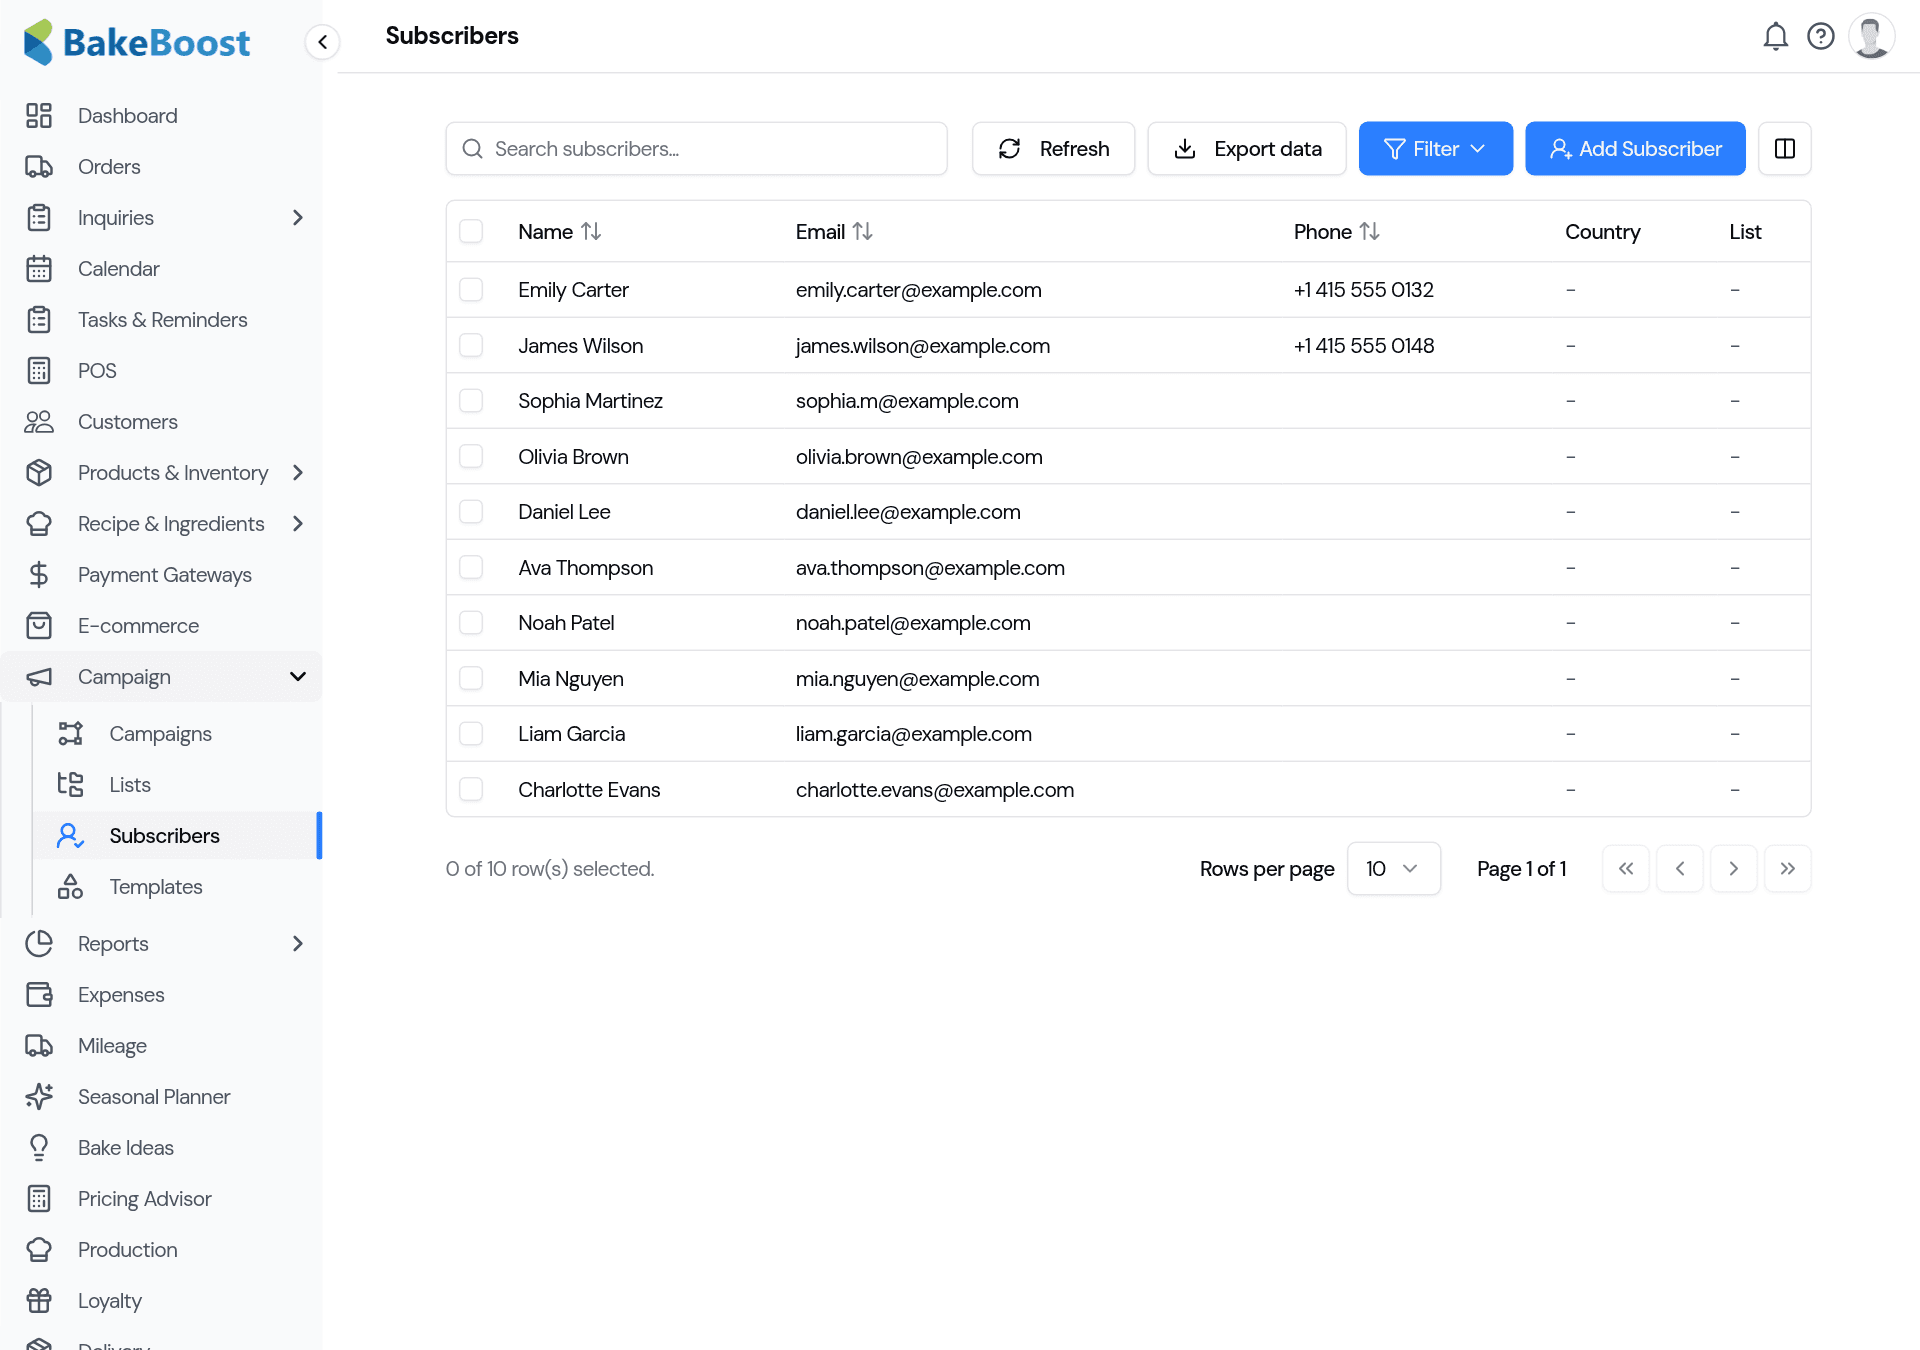Sort by Name column arrows

[591, 232]
